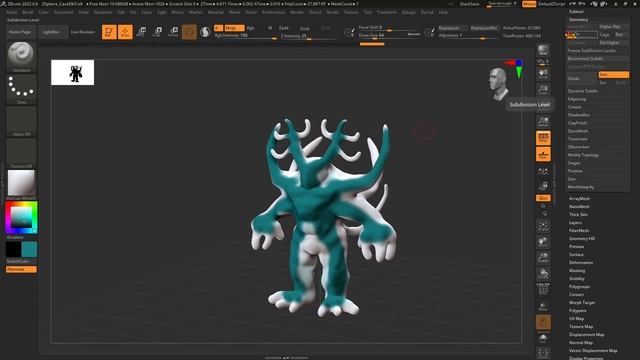This screenshot has height=360, width=640.
Task: Toggle the lock camera icon
Action: pyautogui.click(x=543, y=186)
